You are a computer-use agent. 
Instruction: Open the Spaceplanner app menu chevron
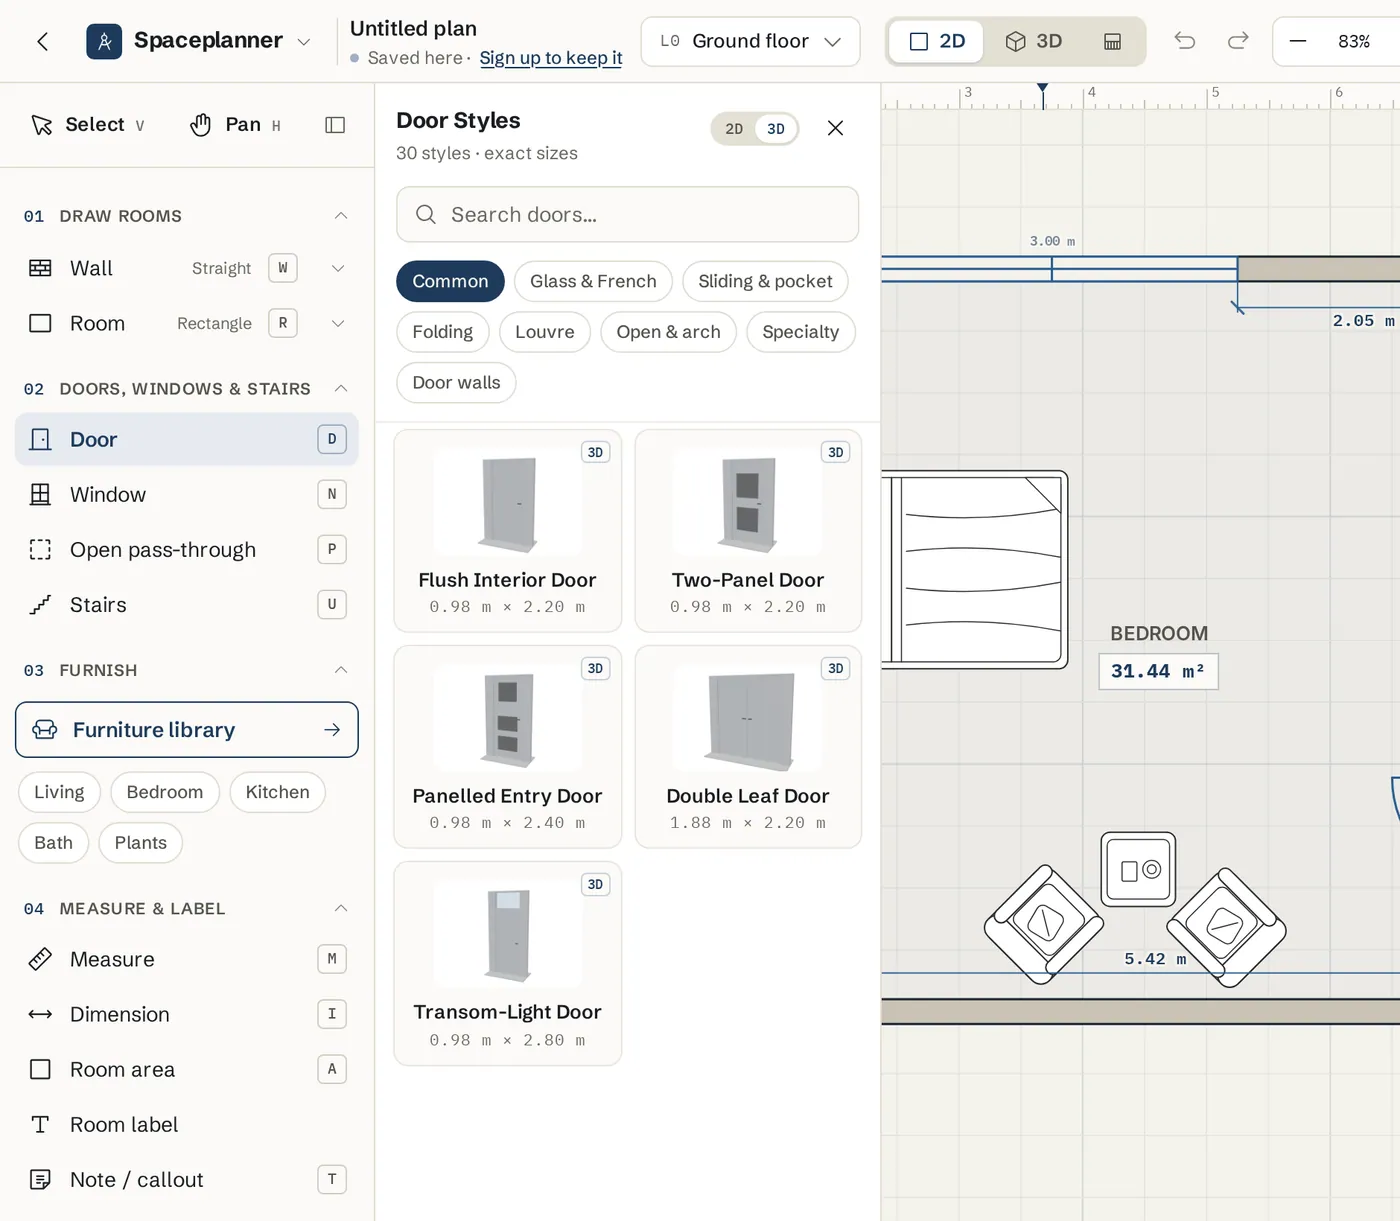click(x=304, y=42)
